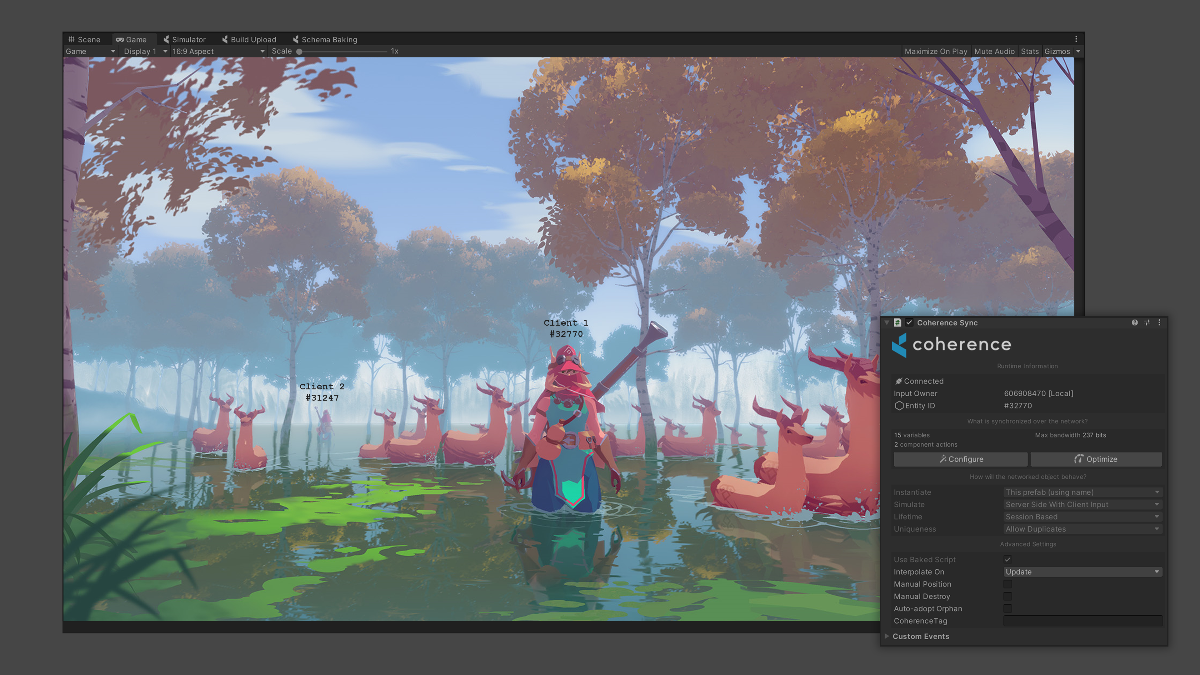The height and width of the screenshot is (675, 1200).
Task: Disable the Coherence Sync component checkbox
Action: 909,323
